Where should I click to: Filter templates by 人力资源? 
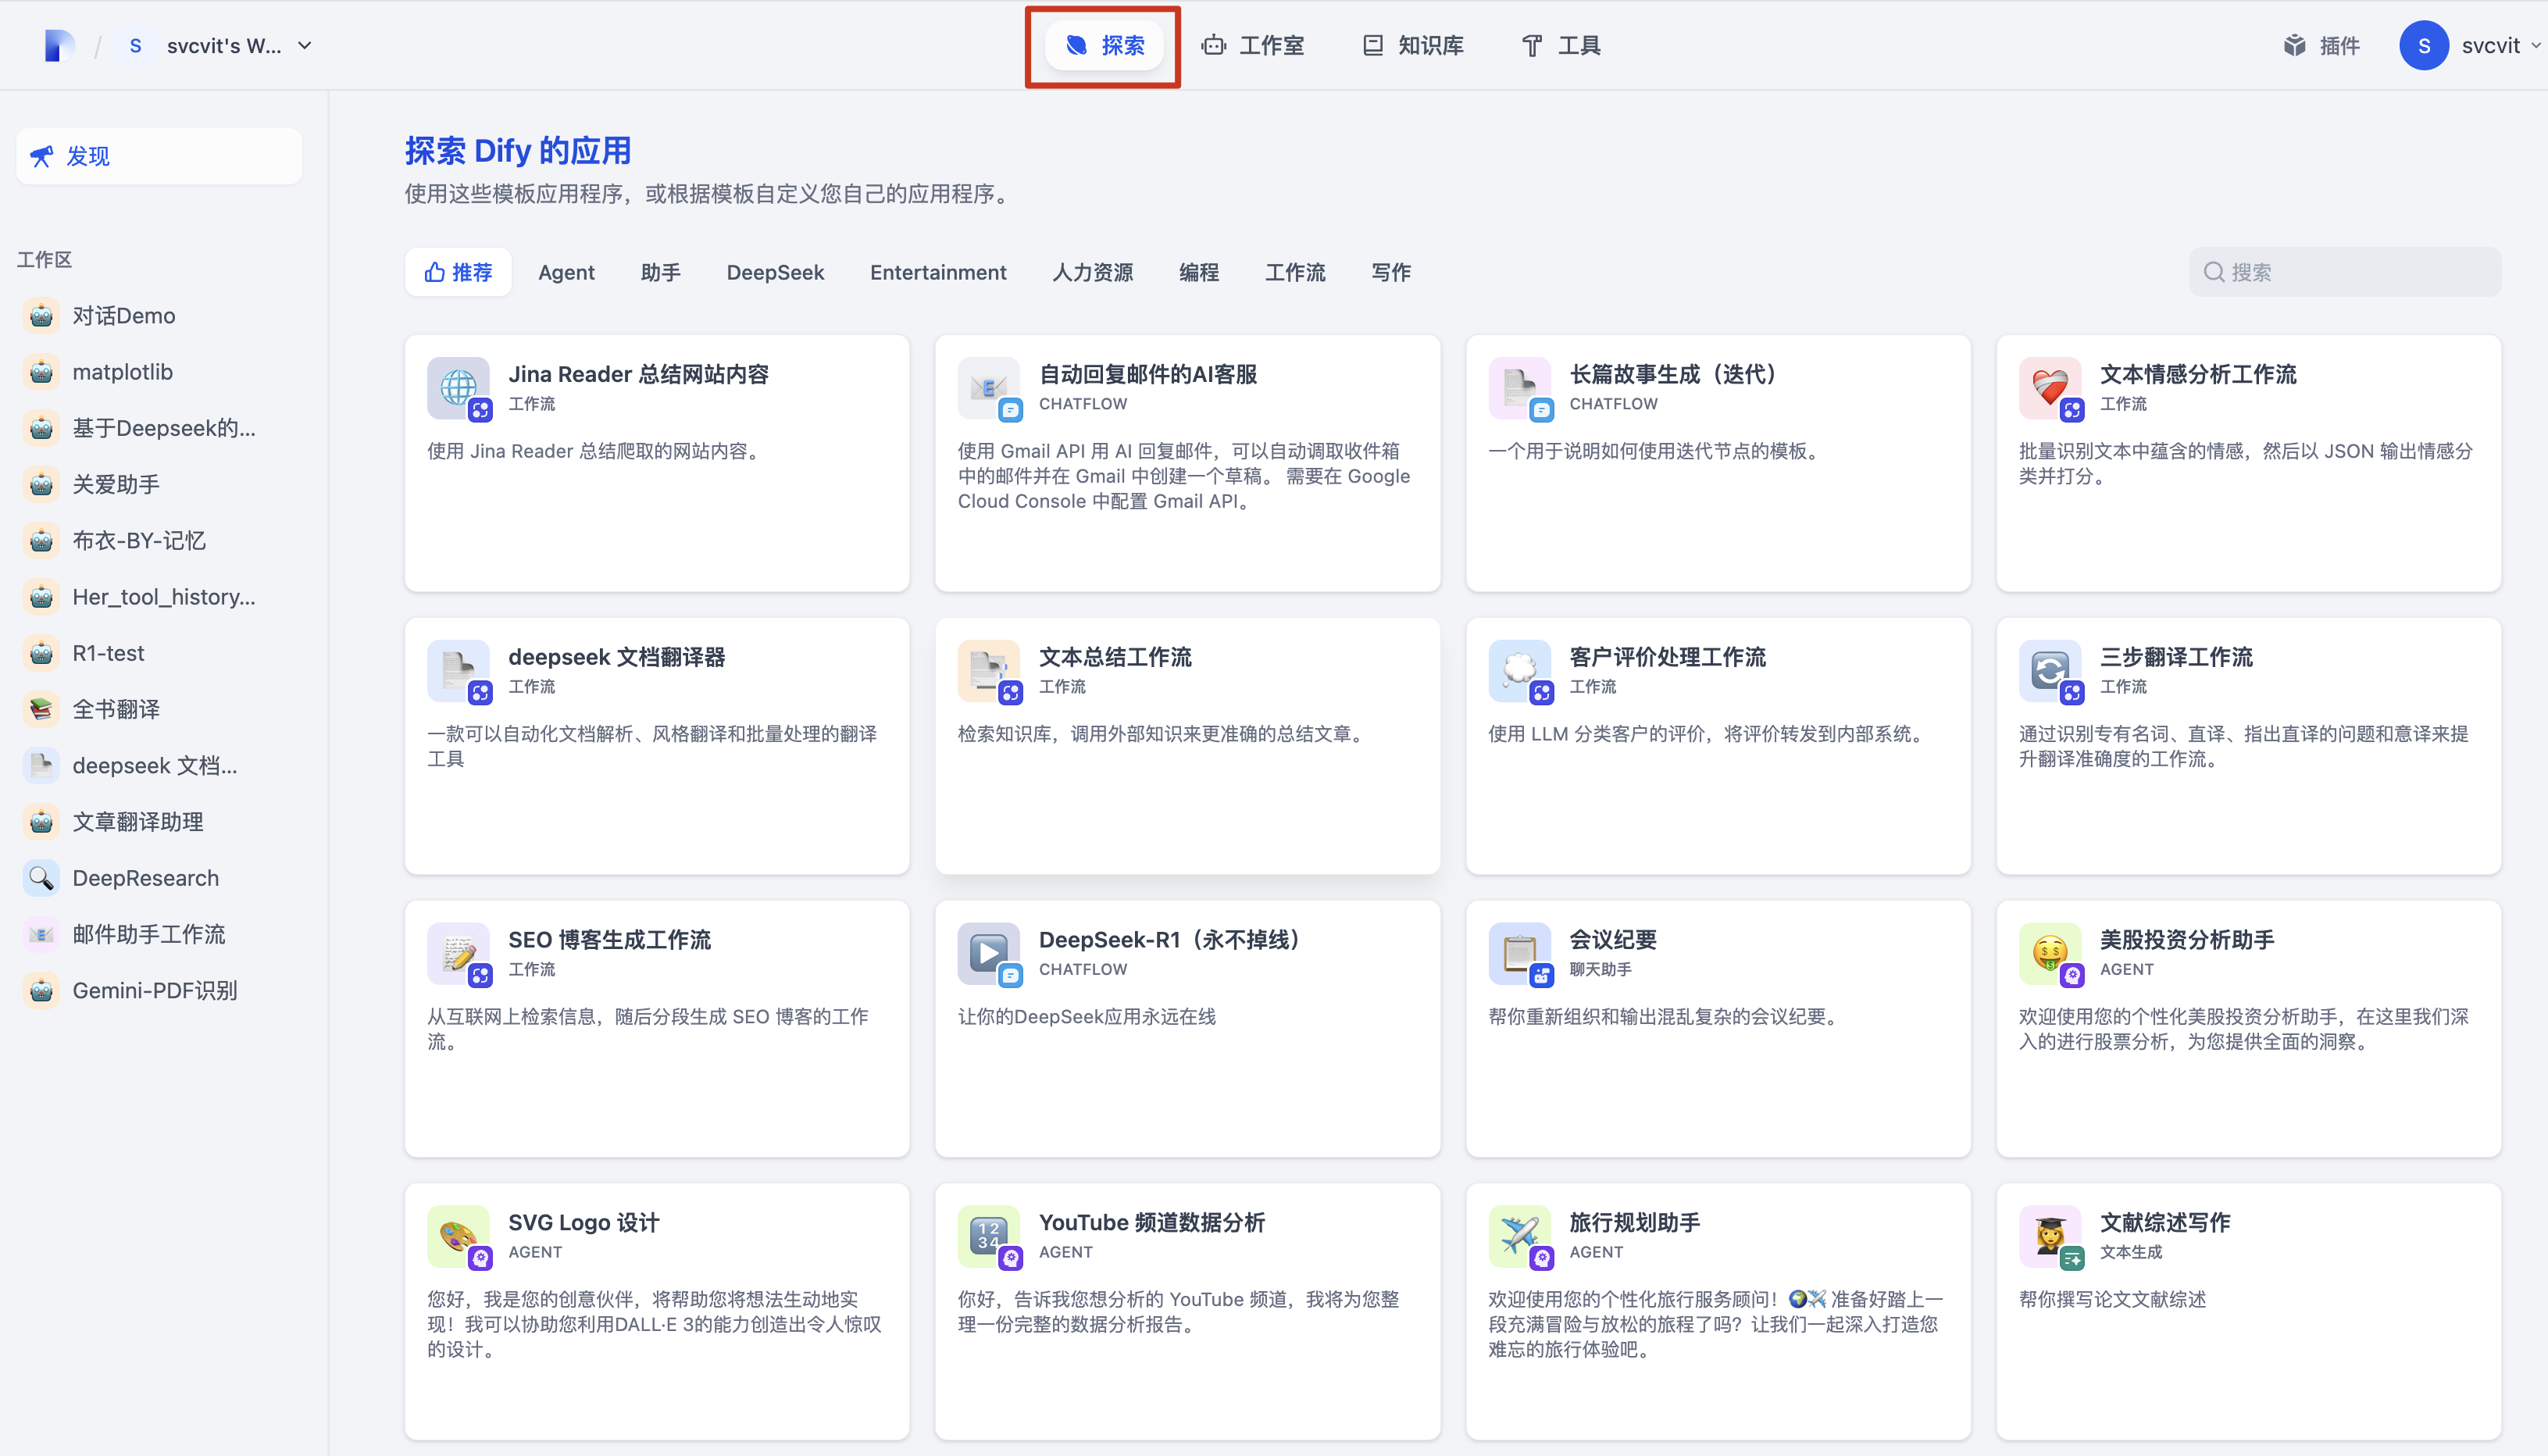(1092, 272)
